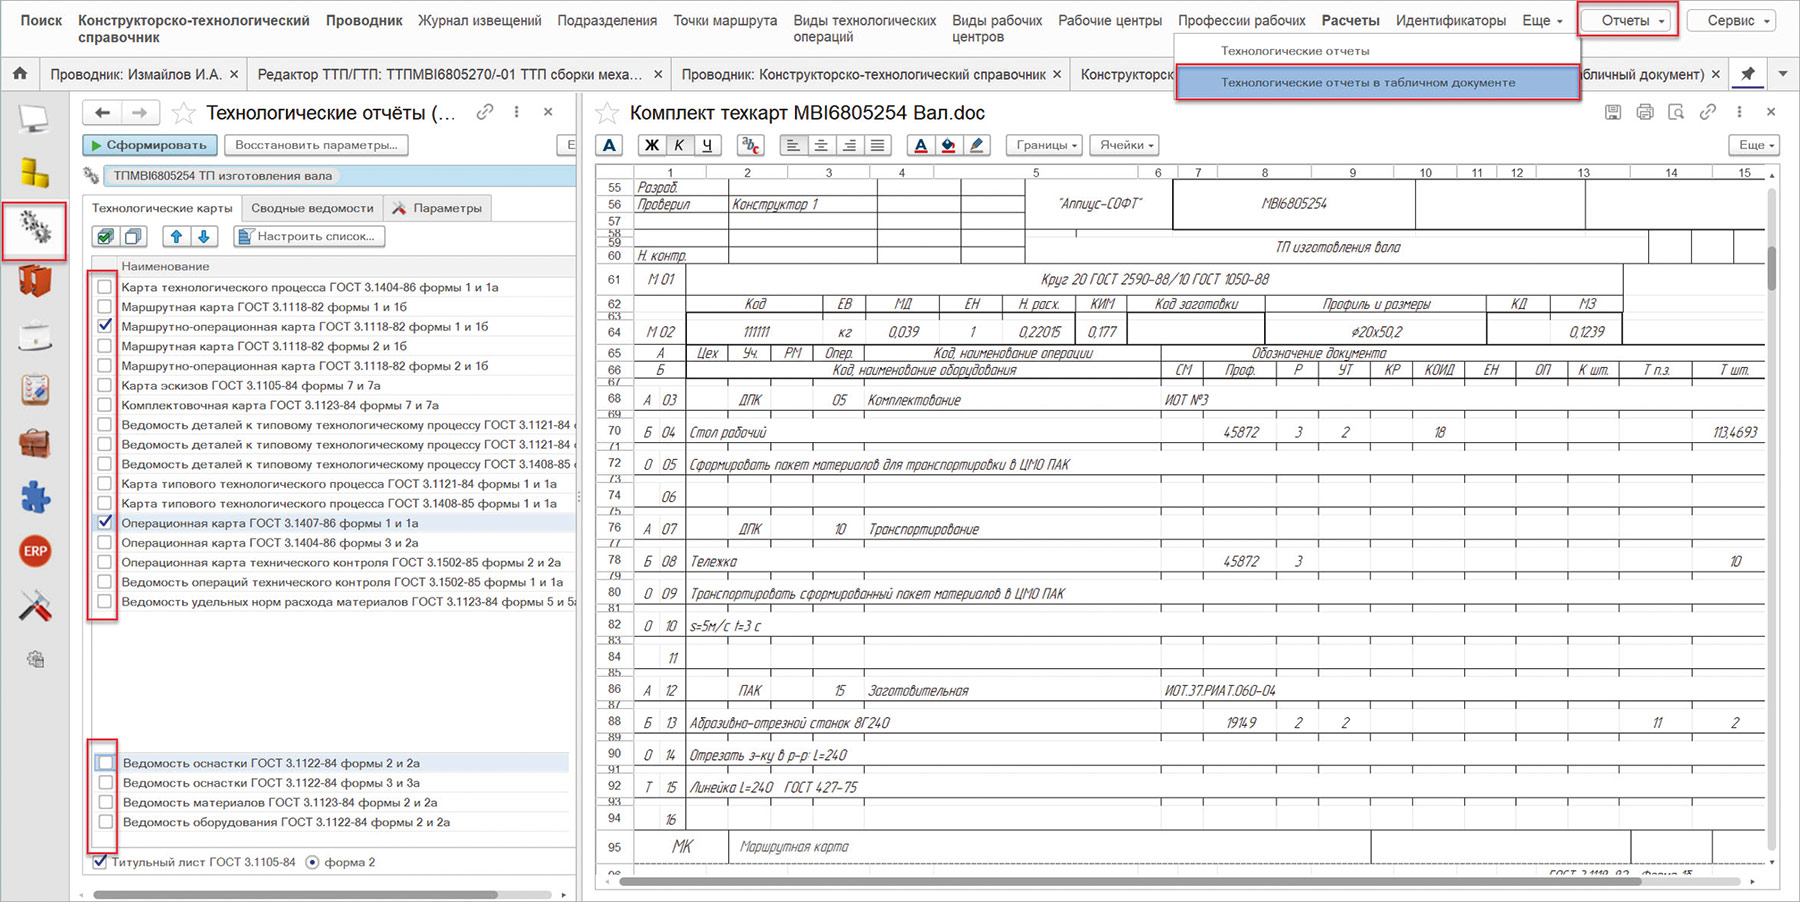Switch to Сводные ведомости tab
Screen dimensions: 1800x902
pos(312,208)
